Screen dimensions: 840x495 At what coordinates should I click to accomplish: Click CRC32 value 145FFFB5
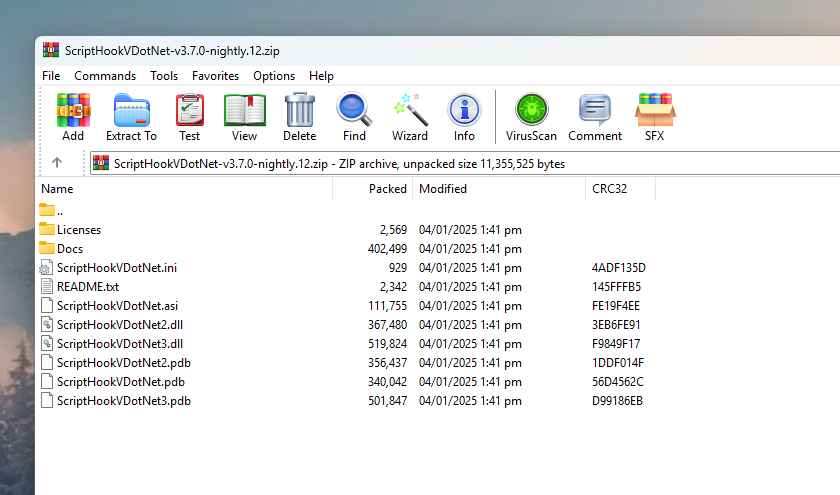click(616, 287)
